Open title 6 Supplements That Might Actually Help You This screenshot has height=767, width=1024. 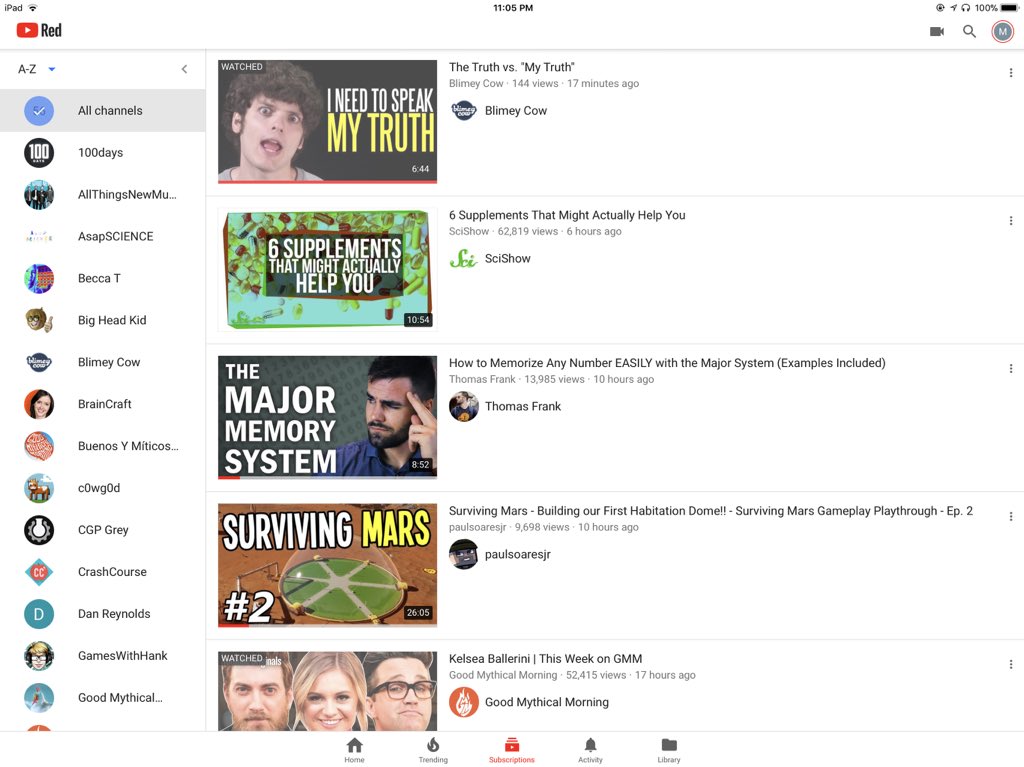[567, 215]
